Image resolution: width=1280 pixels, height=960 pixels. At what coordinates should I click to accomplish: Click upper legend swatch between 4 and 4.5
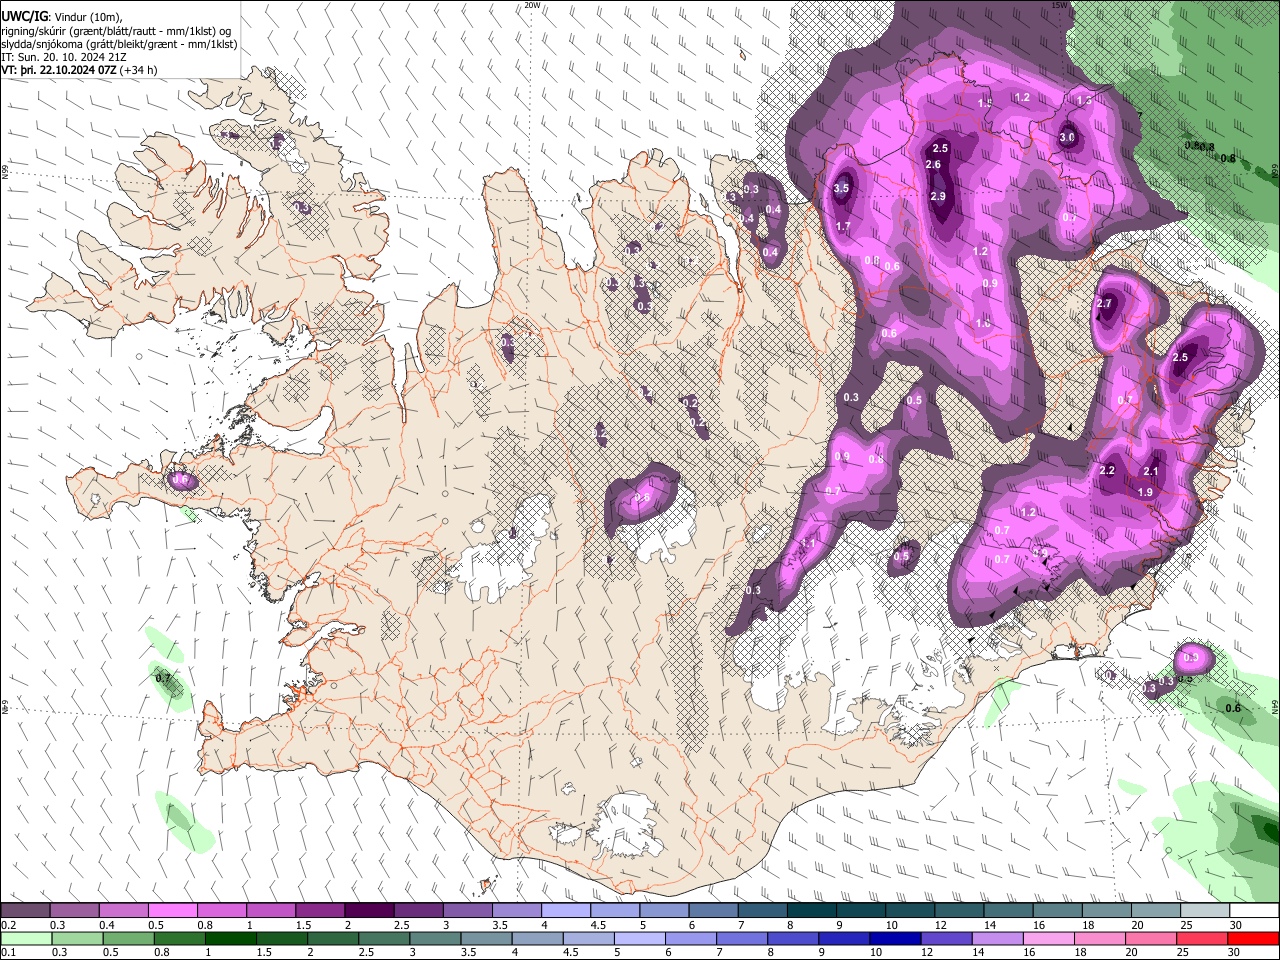pyautogui.click(x=565, y=911)
